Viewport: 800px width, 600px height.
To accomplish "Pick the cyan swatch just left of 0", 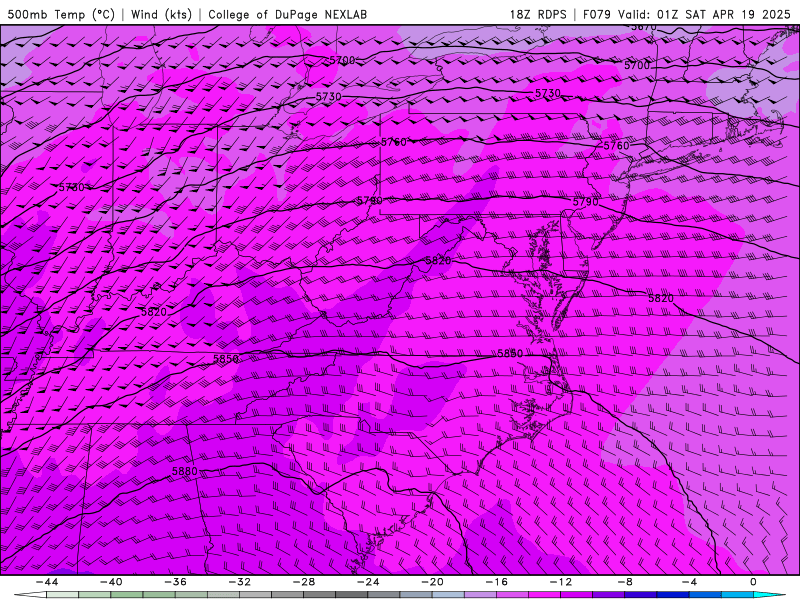I will pyautogui.click(x=737, y=595).
